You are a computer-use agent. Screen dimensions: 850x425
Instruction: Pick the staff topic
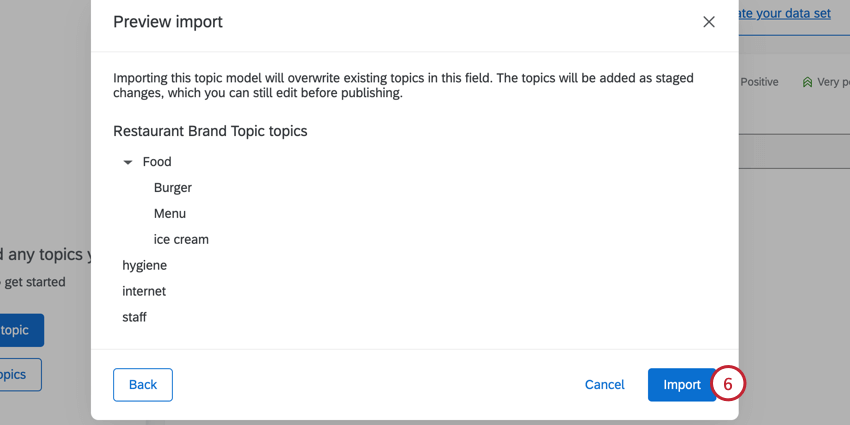click(x=134, y=318)
